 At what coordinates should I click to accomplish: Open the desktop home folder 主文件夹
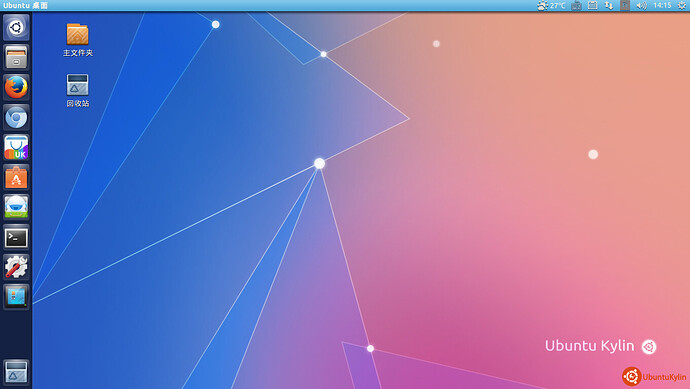[x=78, y=40]
